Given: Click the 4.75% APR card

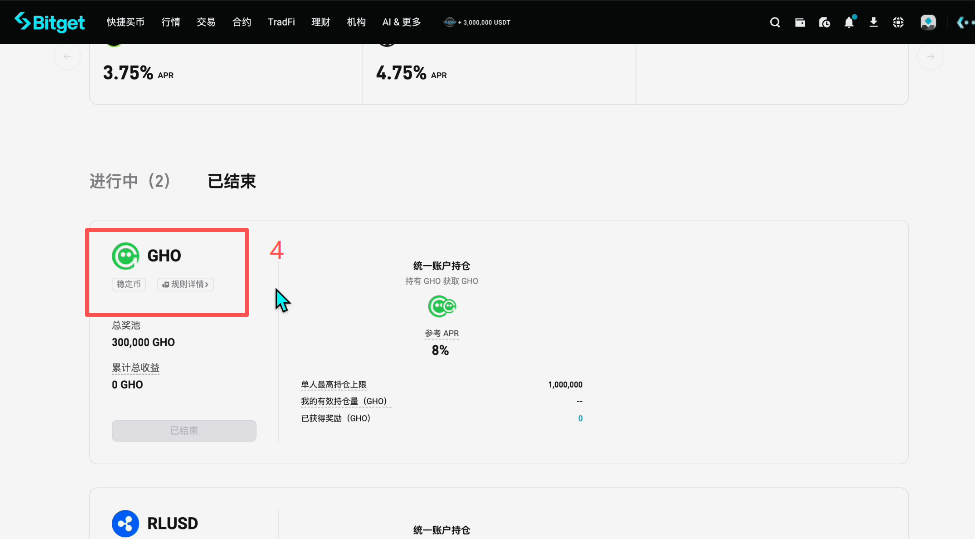Looking at the screenshot, I should [x=499, y=73].
